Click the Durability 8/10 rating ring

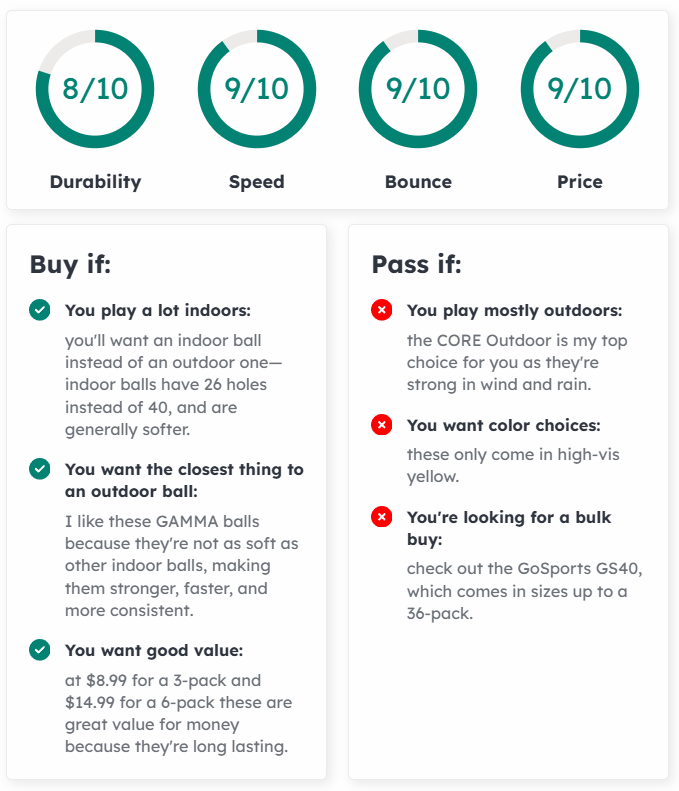click(95, 89)
